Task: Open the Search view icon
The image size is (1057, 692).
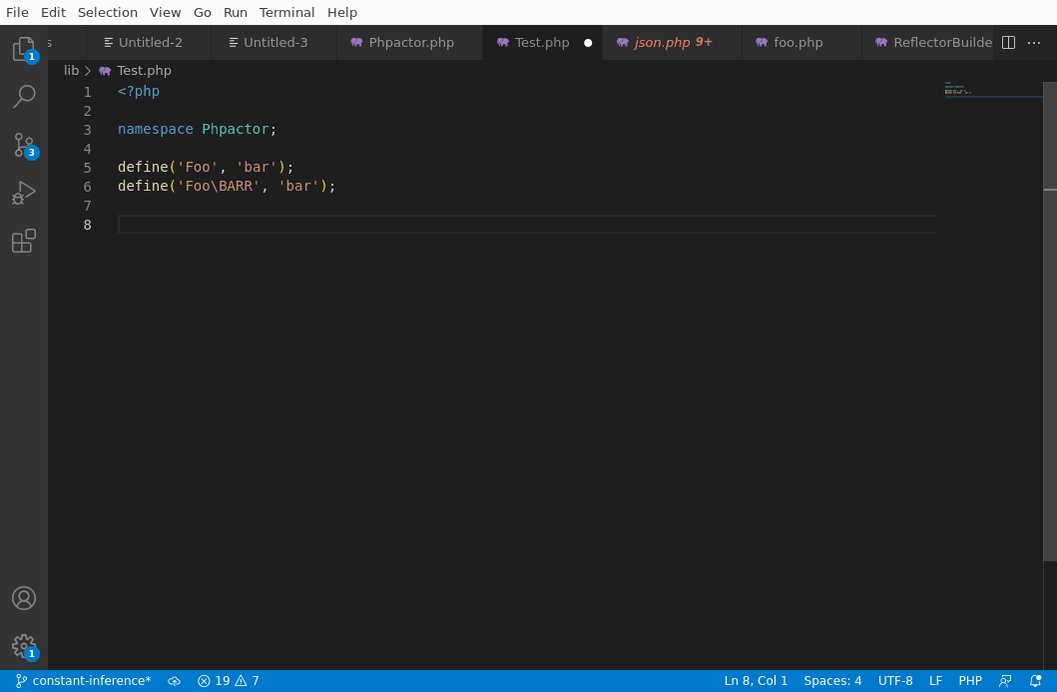Action: click(24, 96)
